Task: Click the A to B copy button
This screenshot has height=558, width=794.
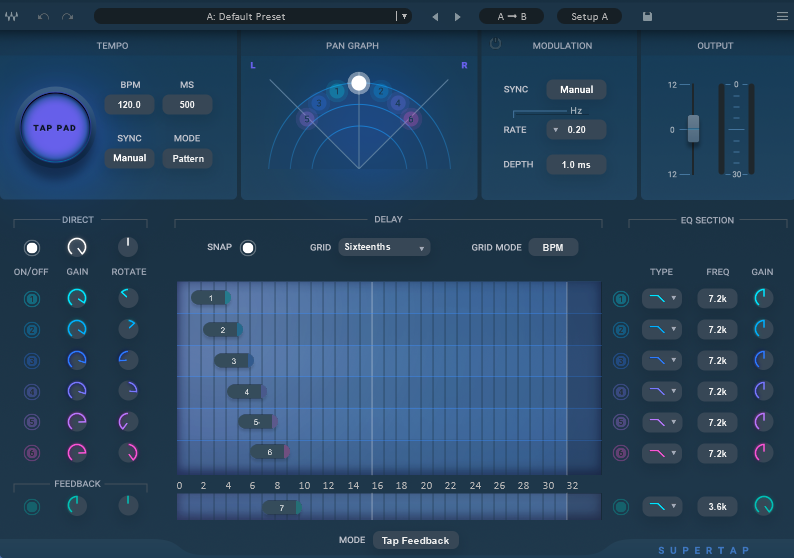Action: coord(511,17)
